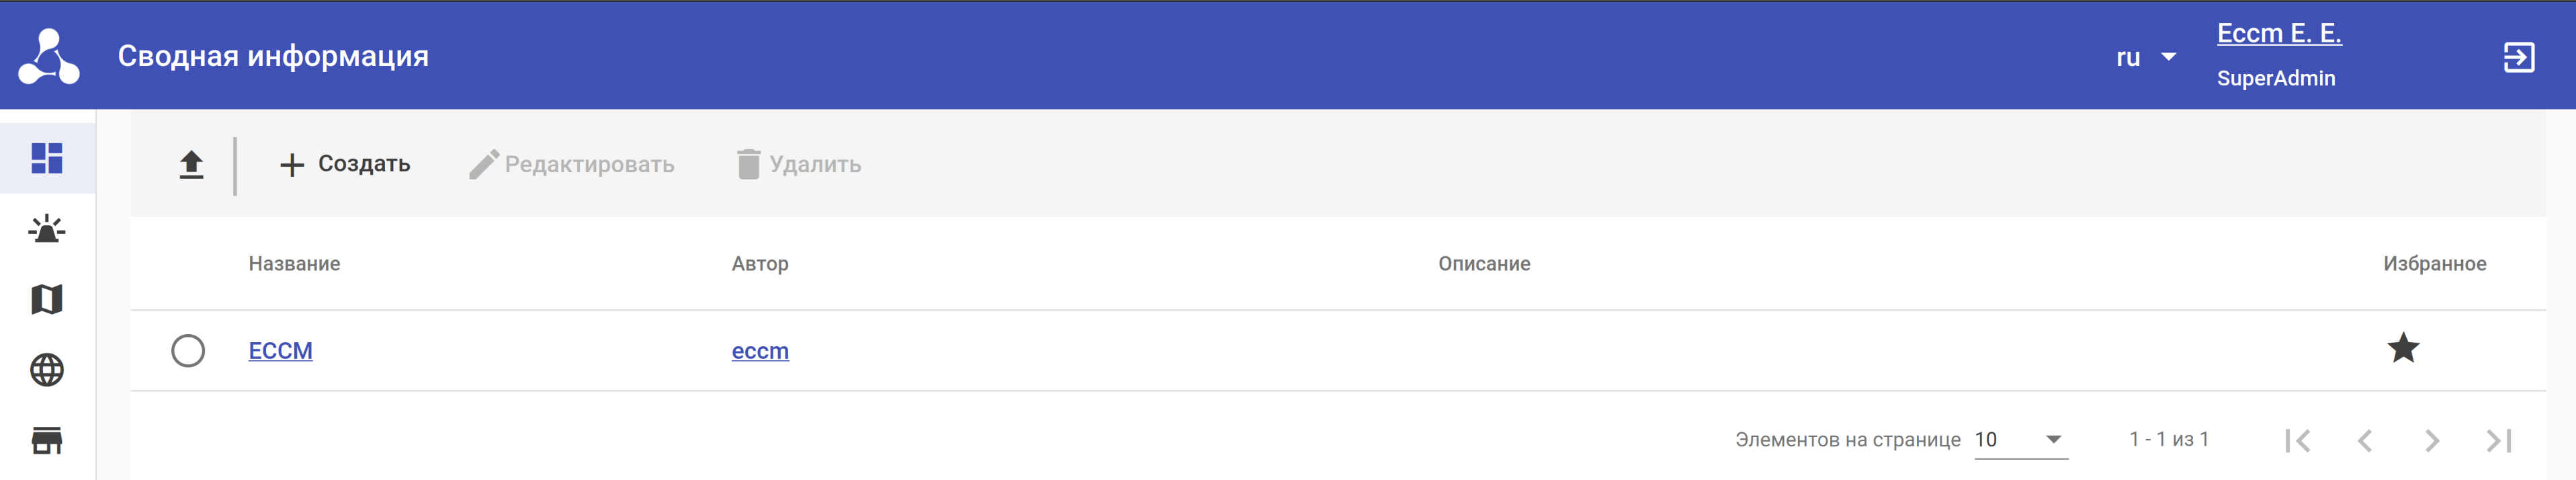Screen dimensions: 2576x480
Task: Open the alarms siren sidebar icon
Action: pos(47,230)
